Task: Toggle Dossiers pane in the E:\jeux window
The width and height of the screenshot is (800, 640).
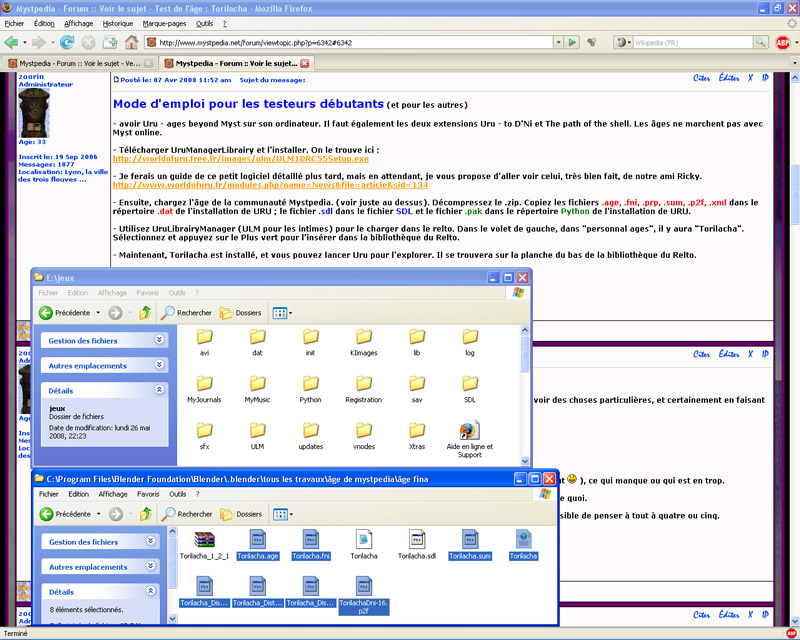Action: 240,313
